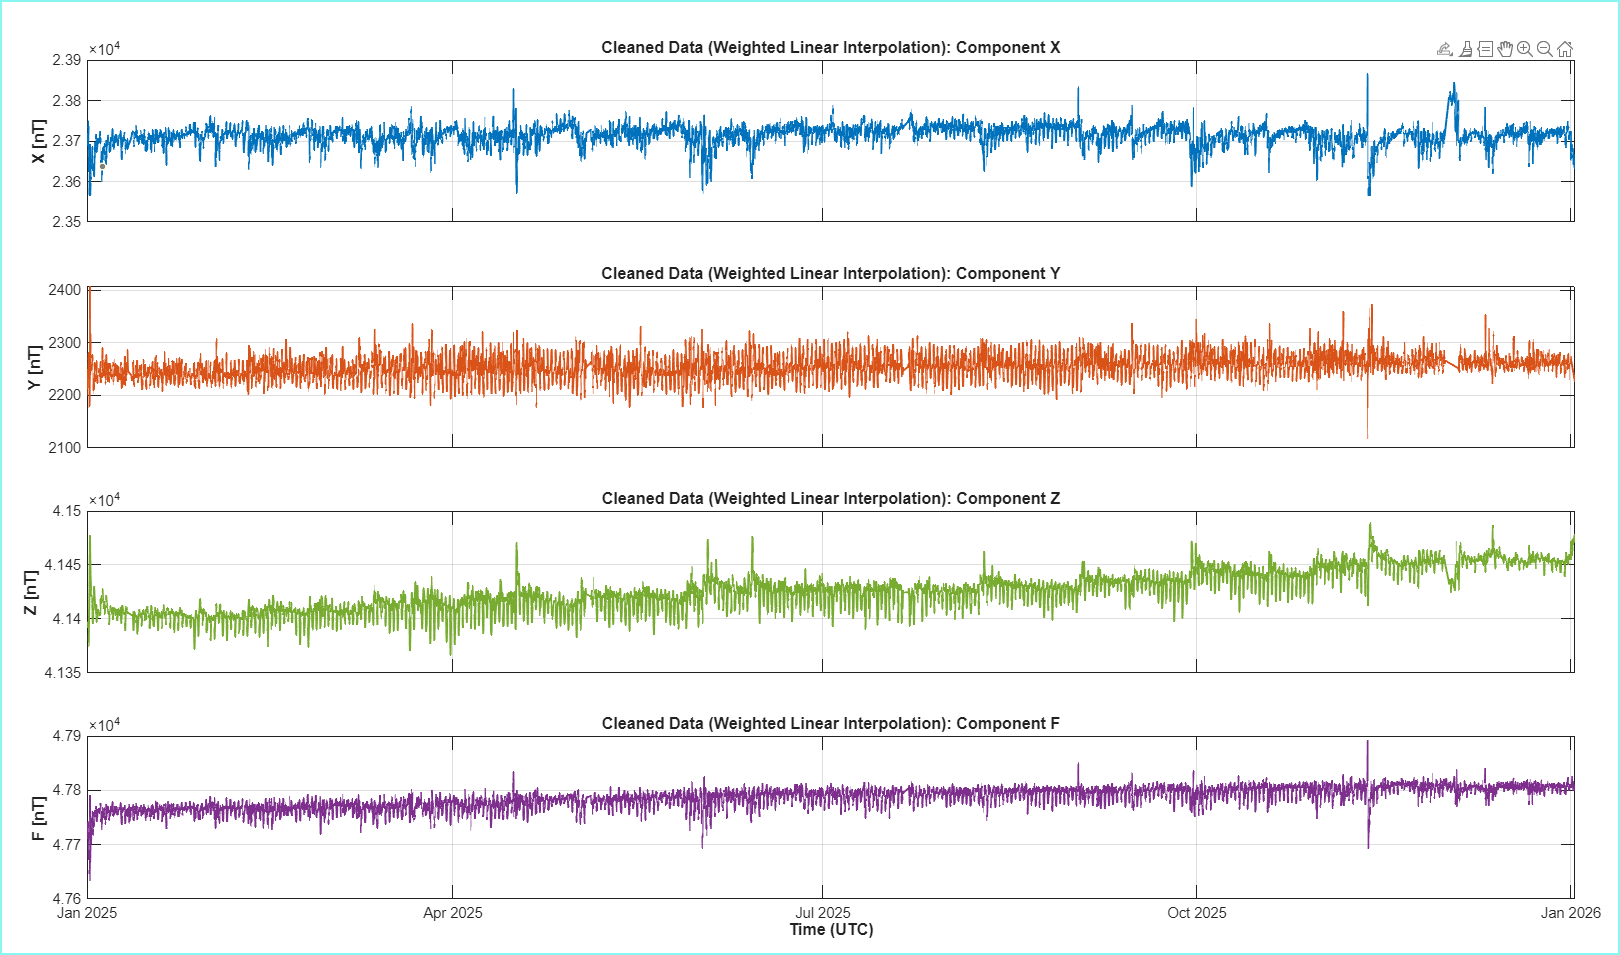Click the "2400" tick on Component Y
The width and height of the screenshot is (1620, 955).
[x=65, y=290]
